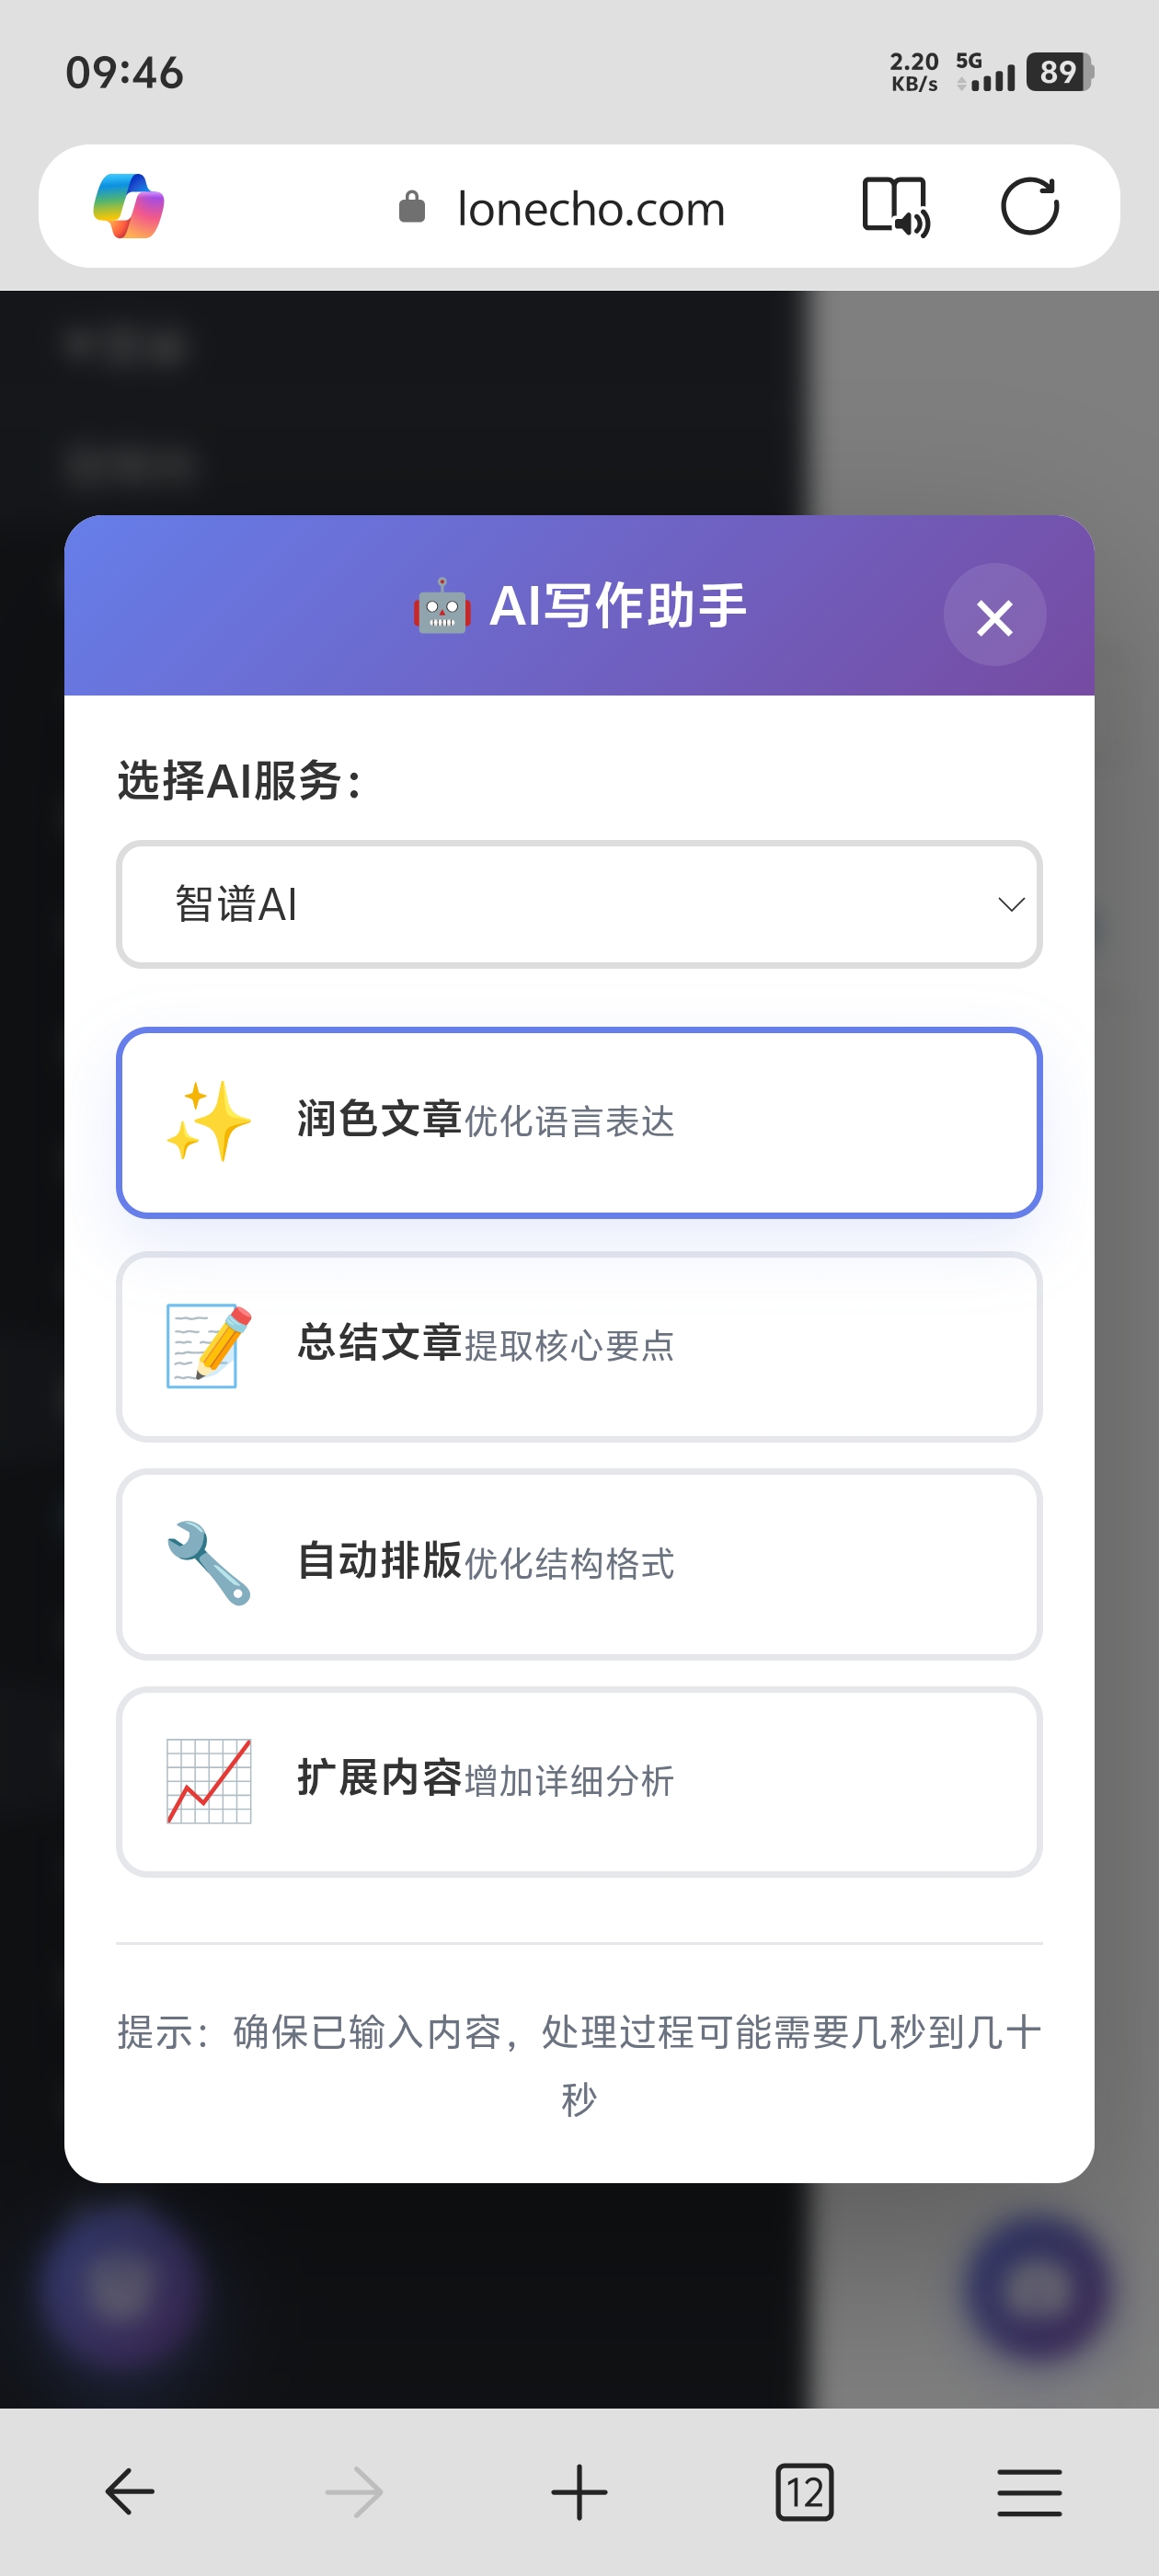
Task: Pick the 自动排版 option
Action: coord(578,1563)
